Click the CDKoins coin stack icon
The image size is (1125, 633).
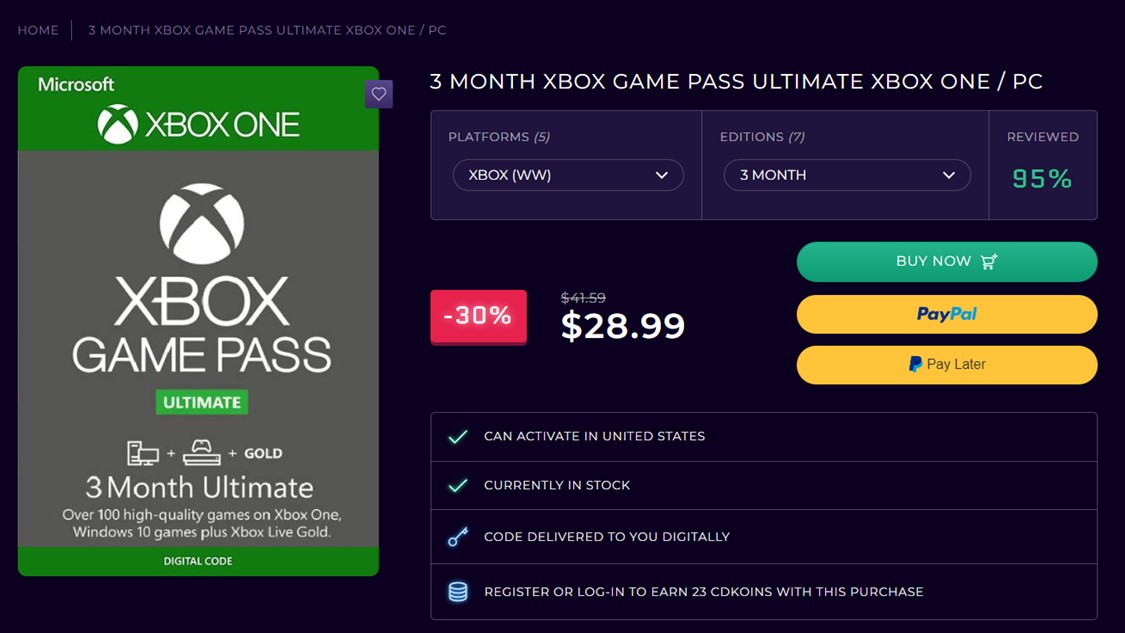click(458, 592)
